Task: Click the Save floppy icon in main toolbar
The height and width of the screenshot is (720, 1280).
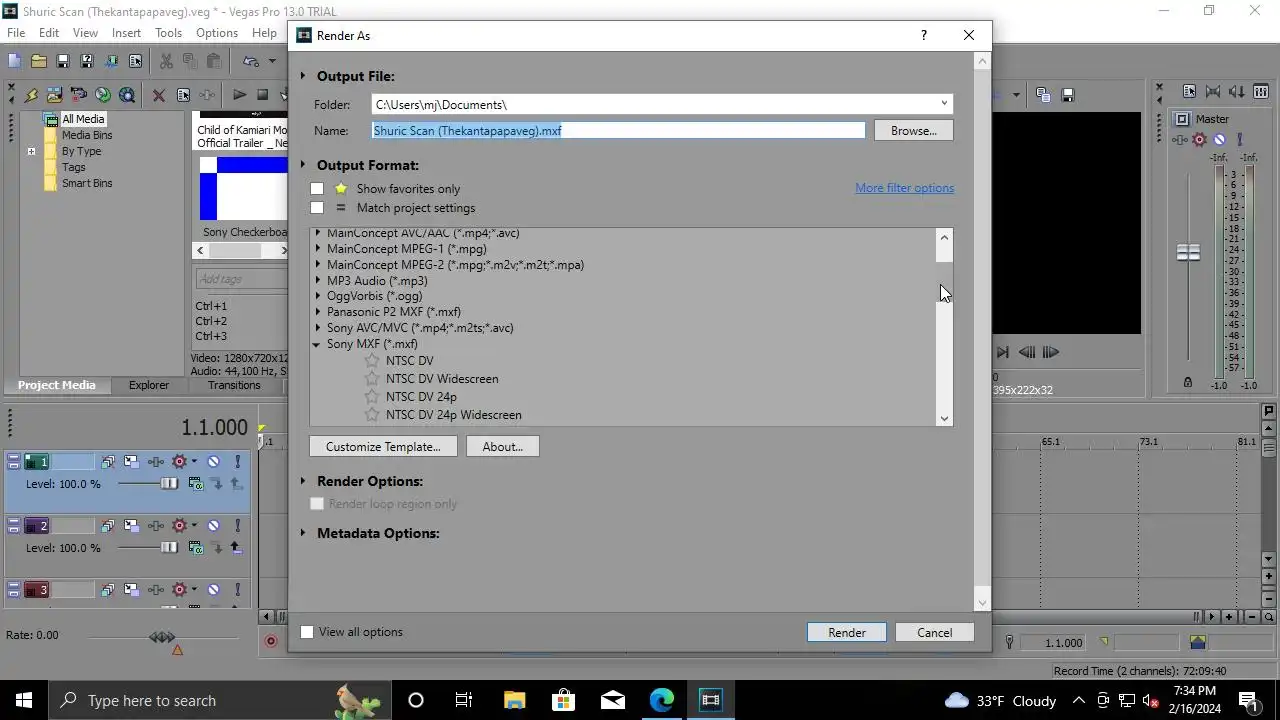Action: click(x=62, y=62)
